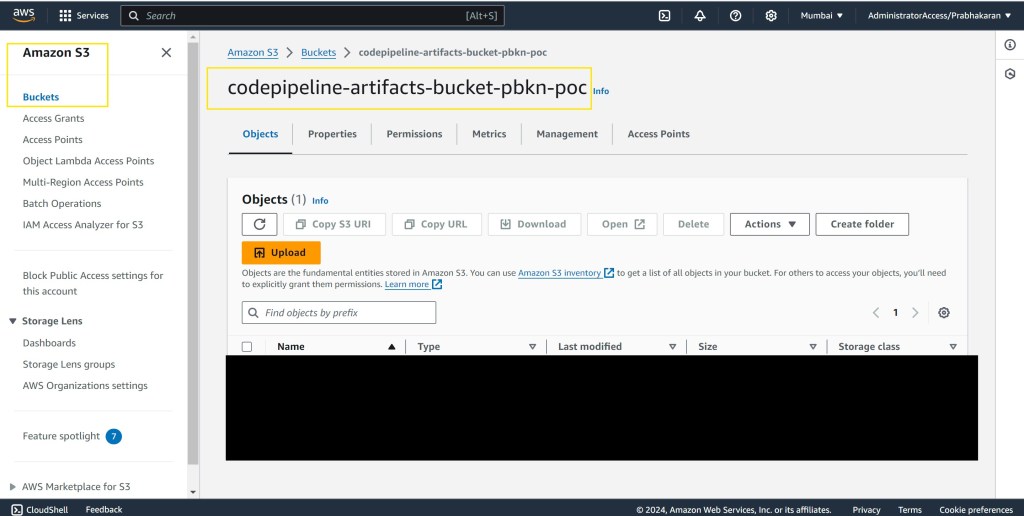Image resolution: width=1024 pixels, height=516 pixels.
Task: Open table preferences gear icon
Action: [x=944, y=313]
